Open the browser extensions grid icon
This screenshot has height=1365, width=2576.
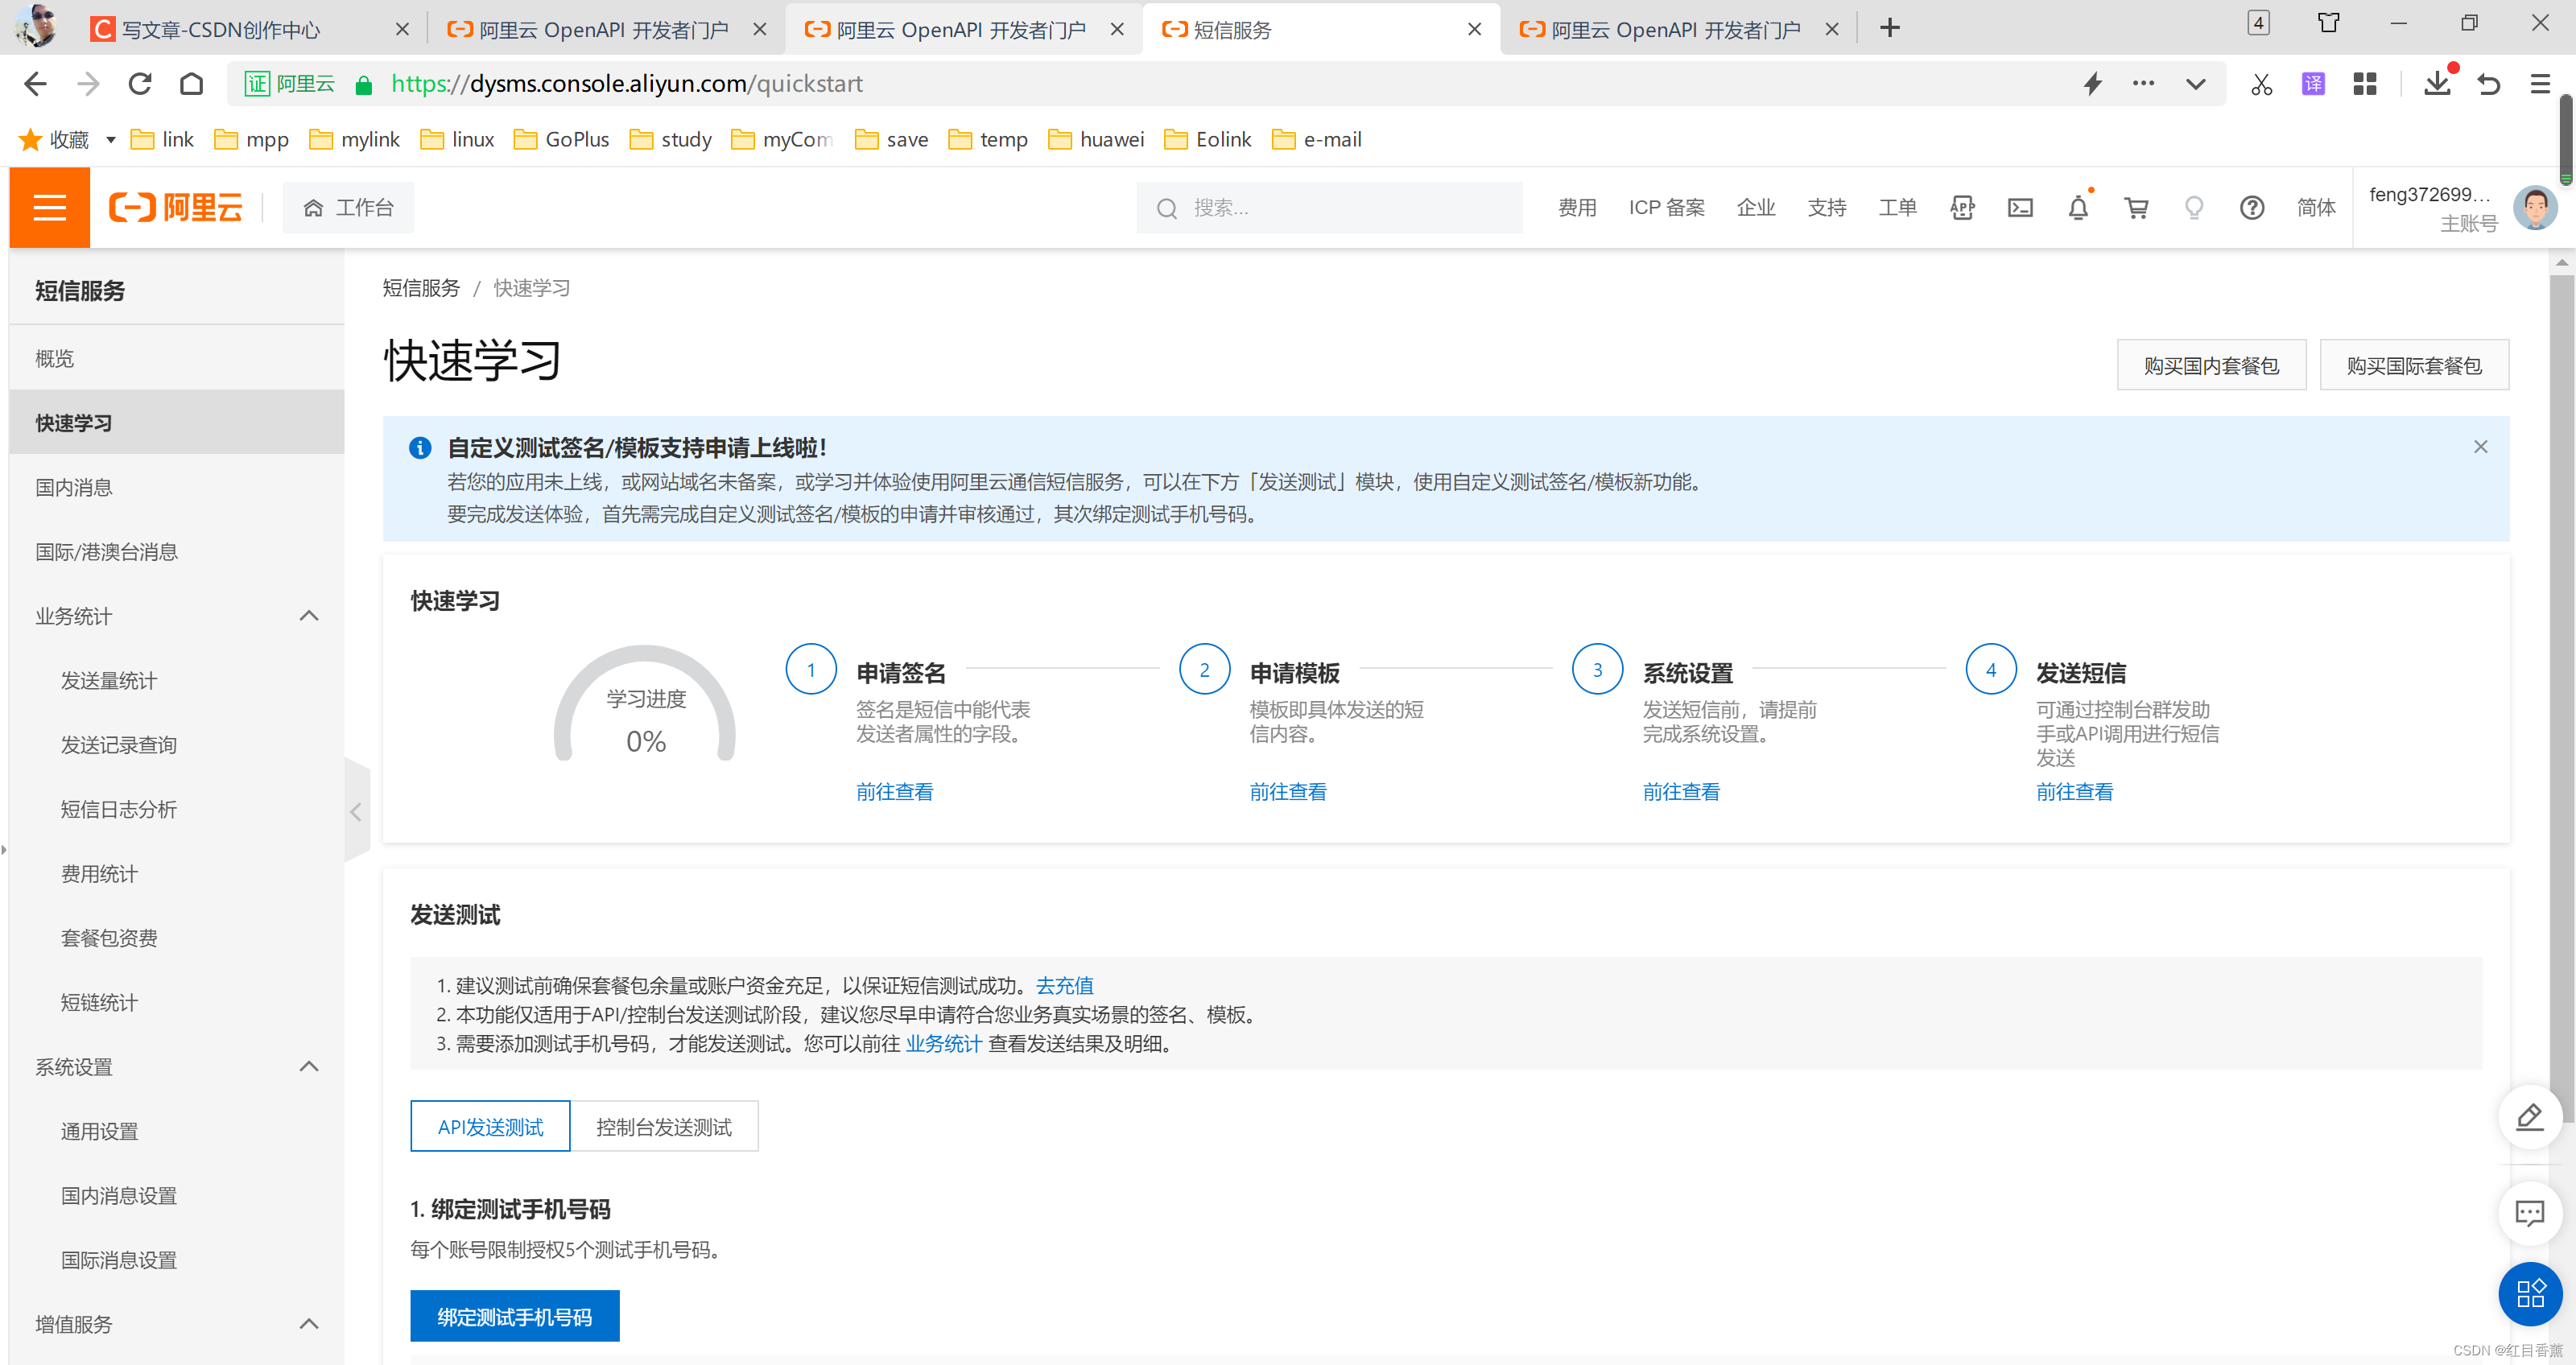point(2365,84)
